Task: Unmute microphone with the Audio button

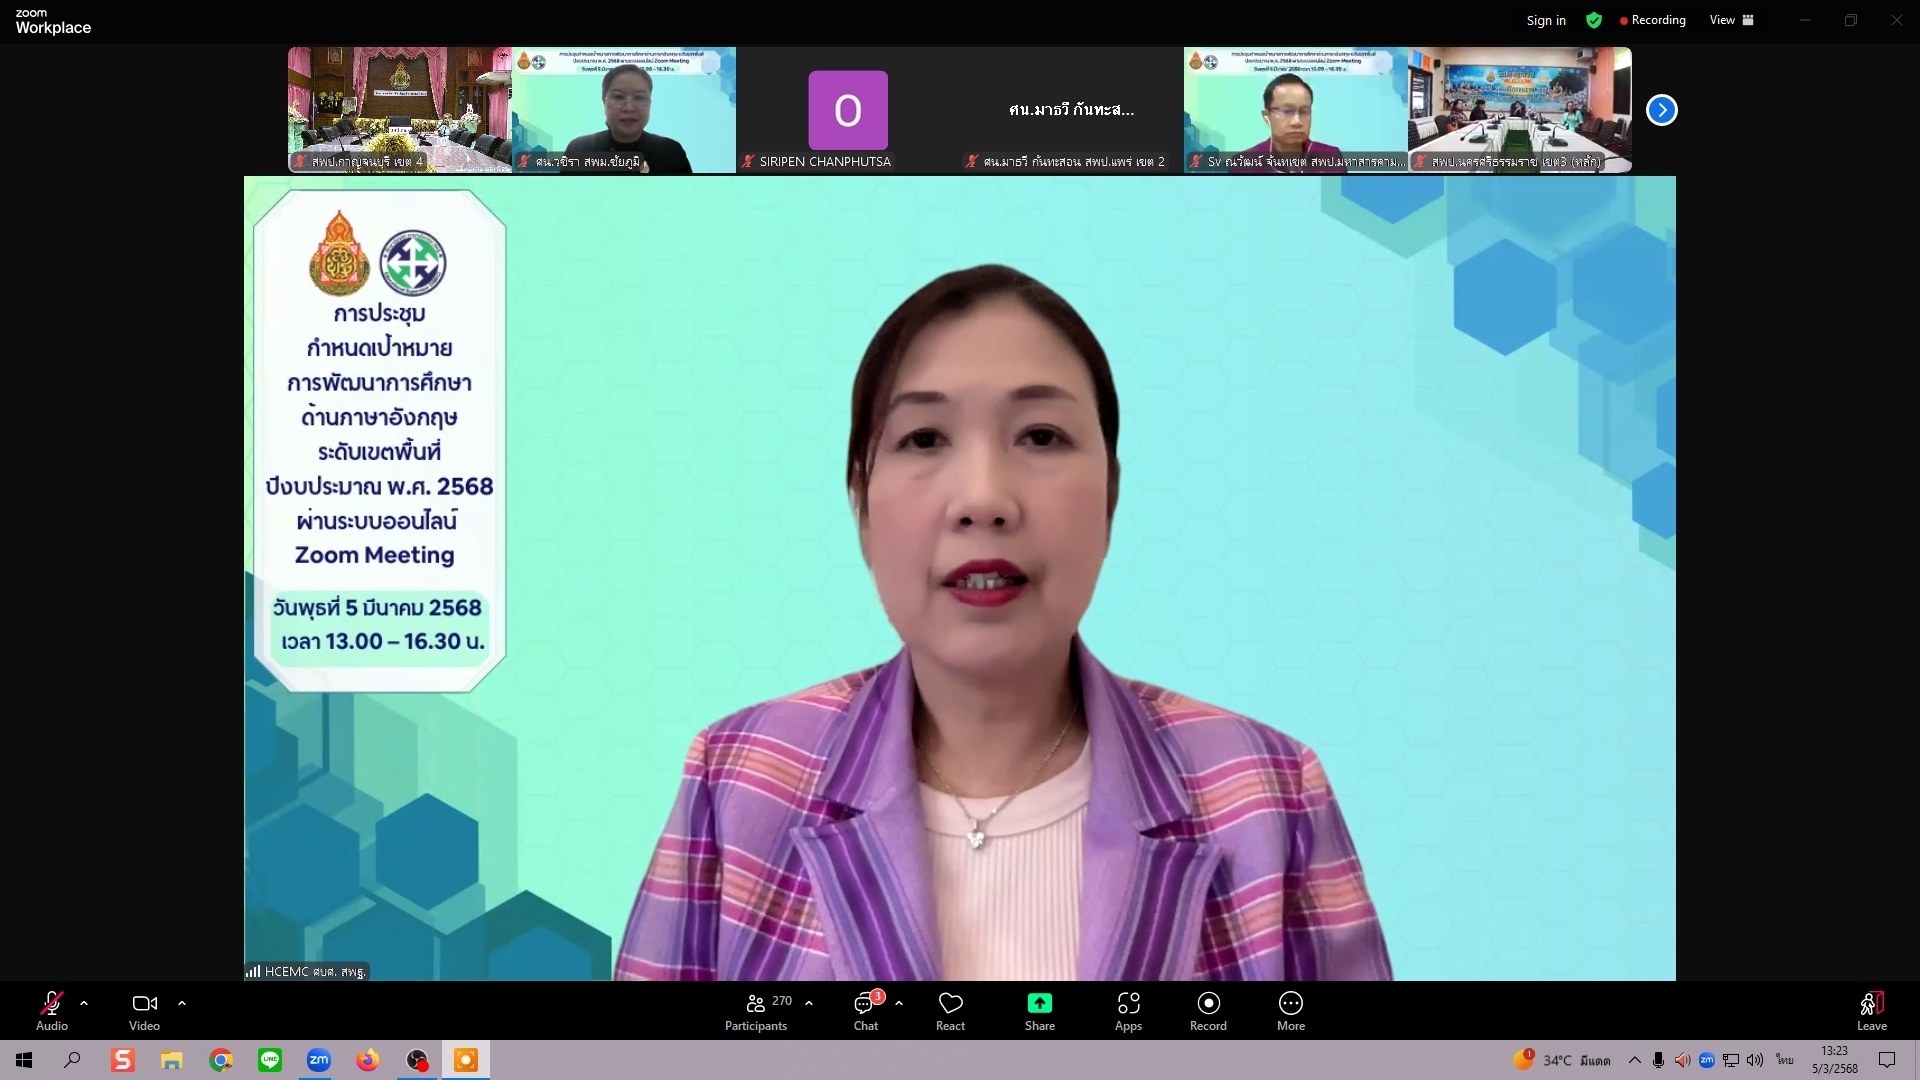Action: click(52, 1010)
